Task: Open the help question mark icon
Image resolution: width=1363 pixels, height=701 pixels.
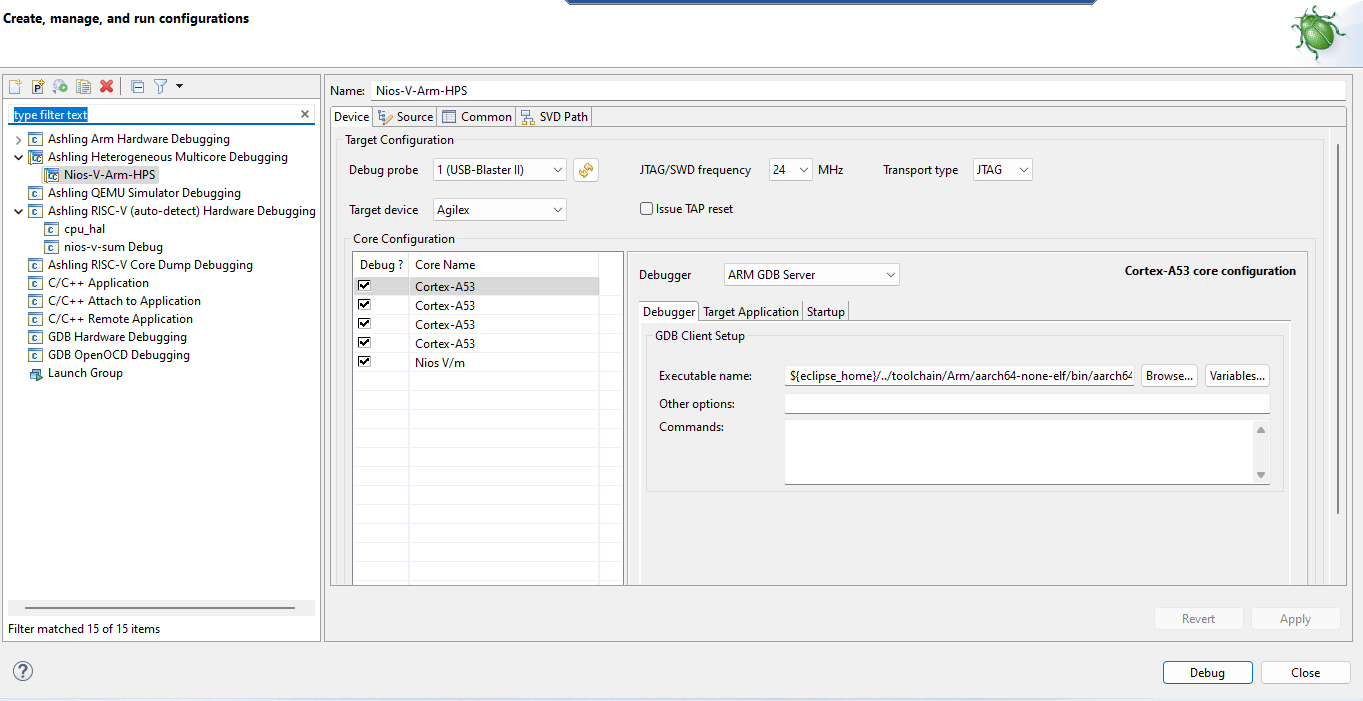Action: (23, 671)
